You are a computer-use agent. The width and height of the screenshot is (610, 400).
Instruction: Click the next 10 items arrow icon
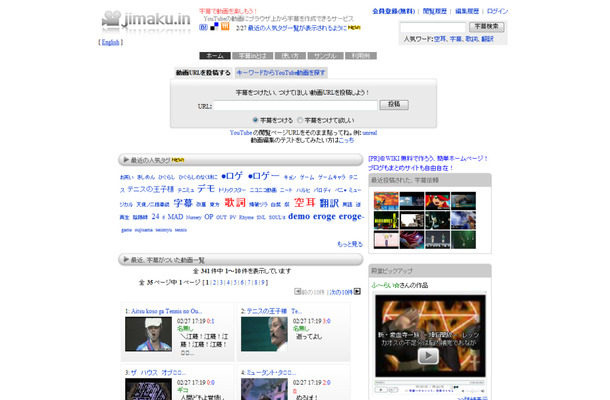tap(358, 291)
